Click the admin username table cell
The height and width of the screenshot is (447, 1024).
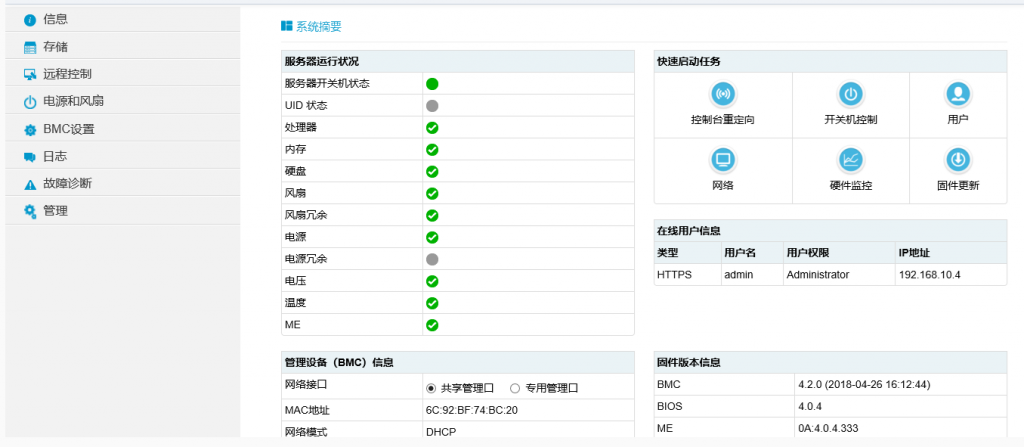coord(738,274)
